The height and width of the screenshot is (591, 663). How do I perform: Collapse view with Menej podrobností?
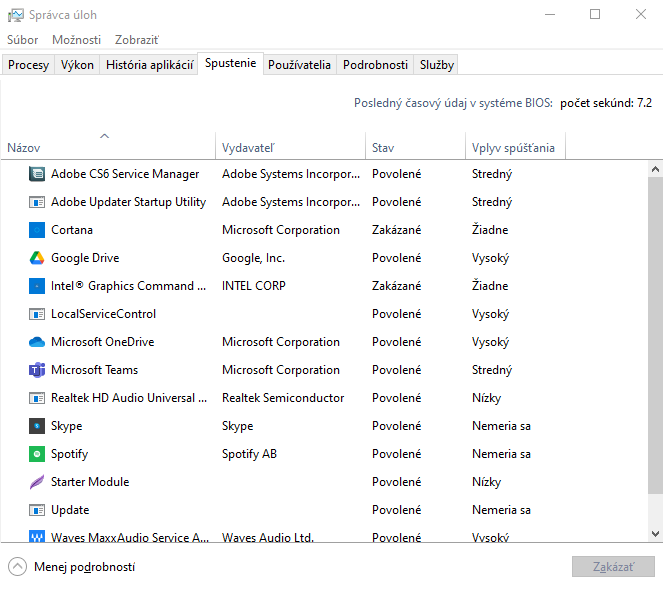tap(72, 566)
